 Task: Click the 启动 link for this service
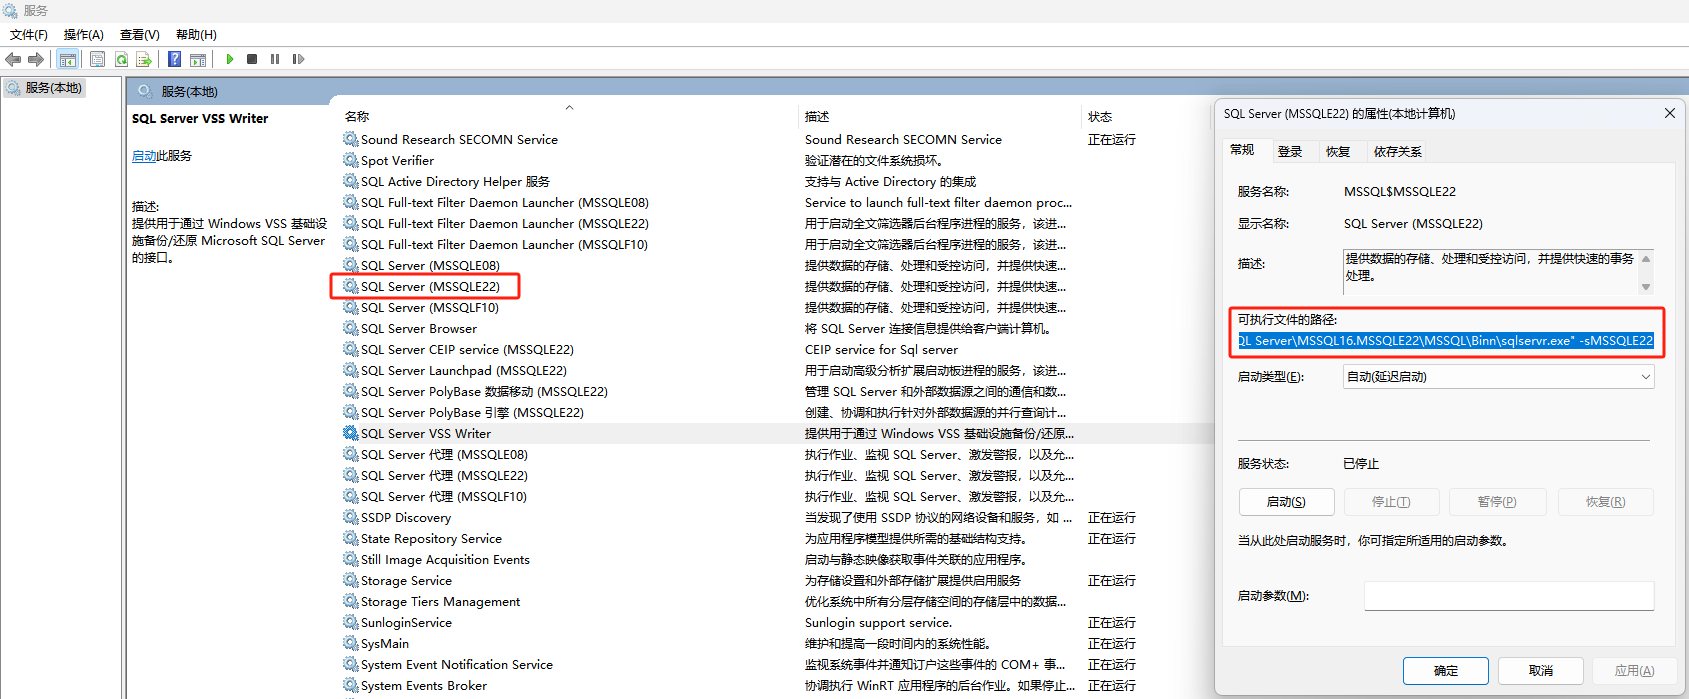point(144,156)
